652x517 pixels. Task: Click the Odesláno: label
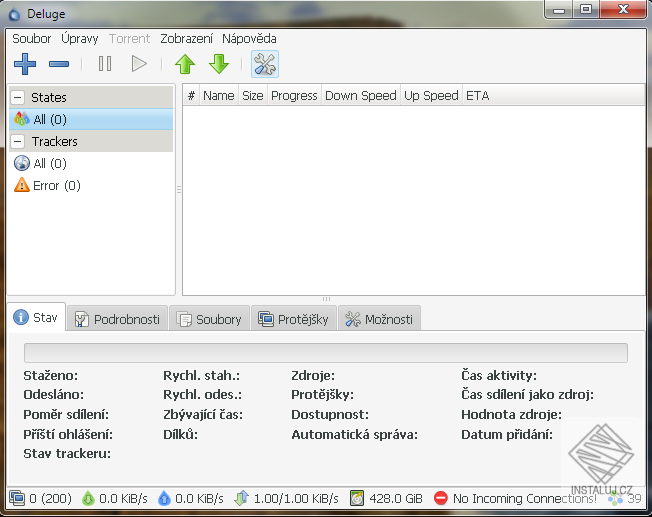pyautogui.click(x=54, y=394)
